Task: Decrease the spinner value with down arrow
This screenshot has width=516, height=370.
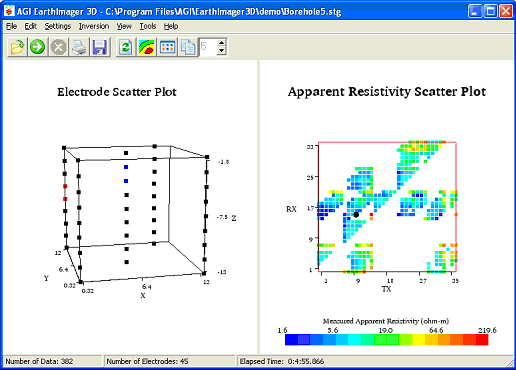Action: [x=222, y=51]
